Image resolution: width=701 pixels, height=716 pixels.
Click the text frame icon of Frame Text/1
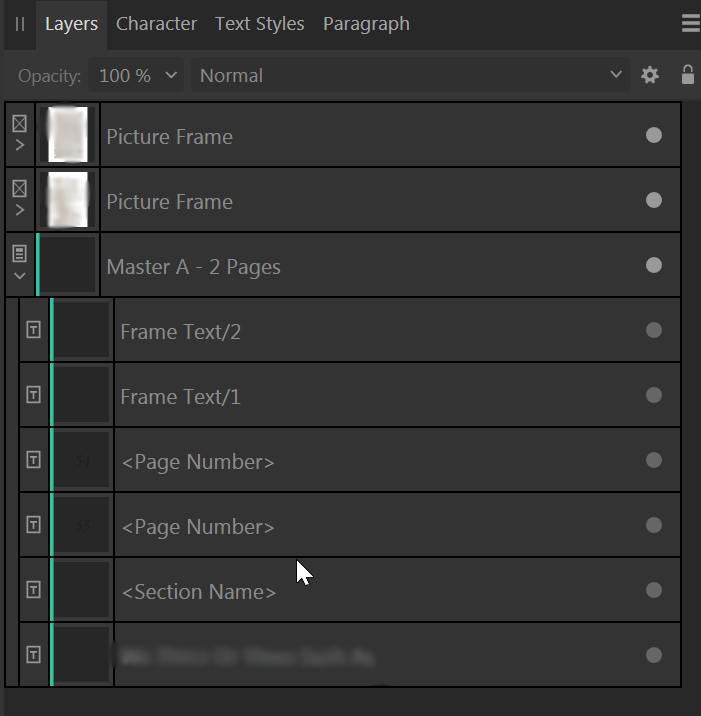pyautogui.click(x=33, y=395)
